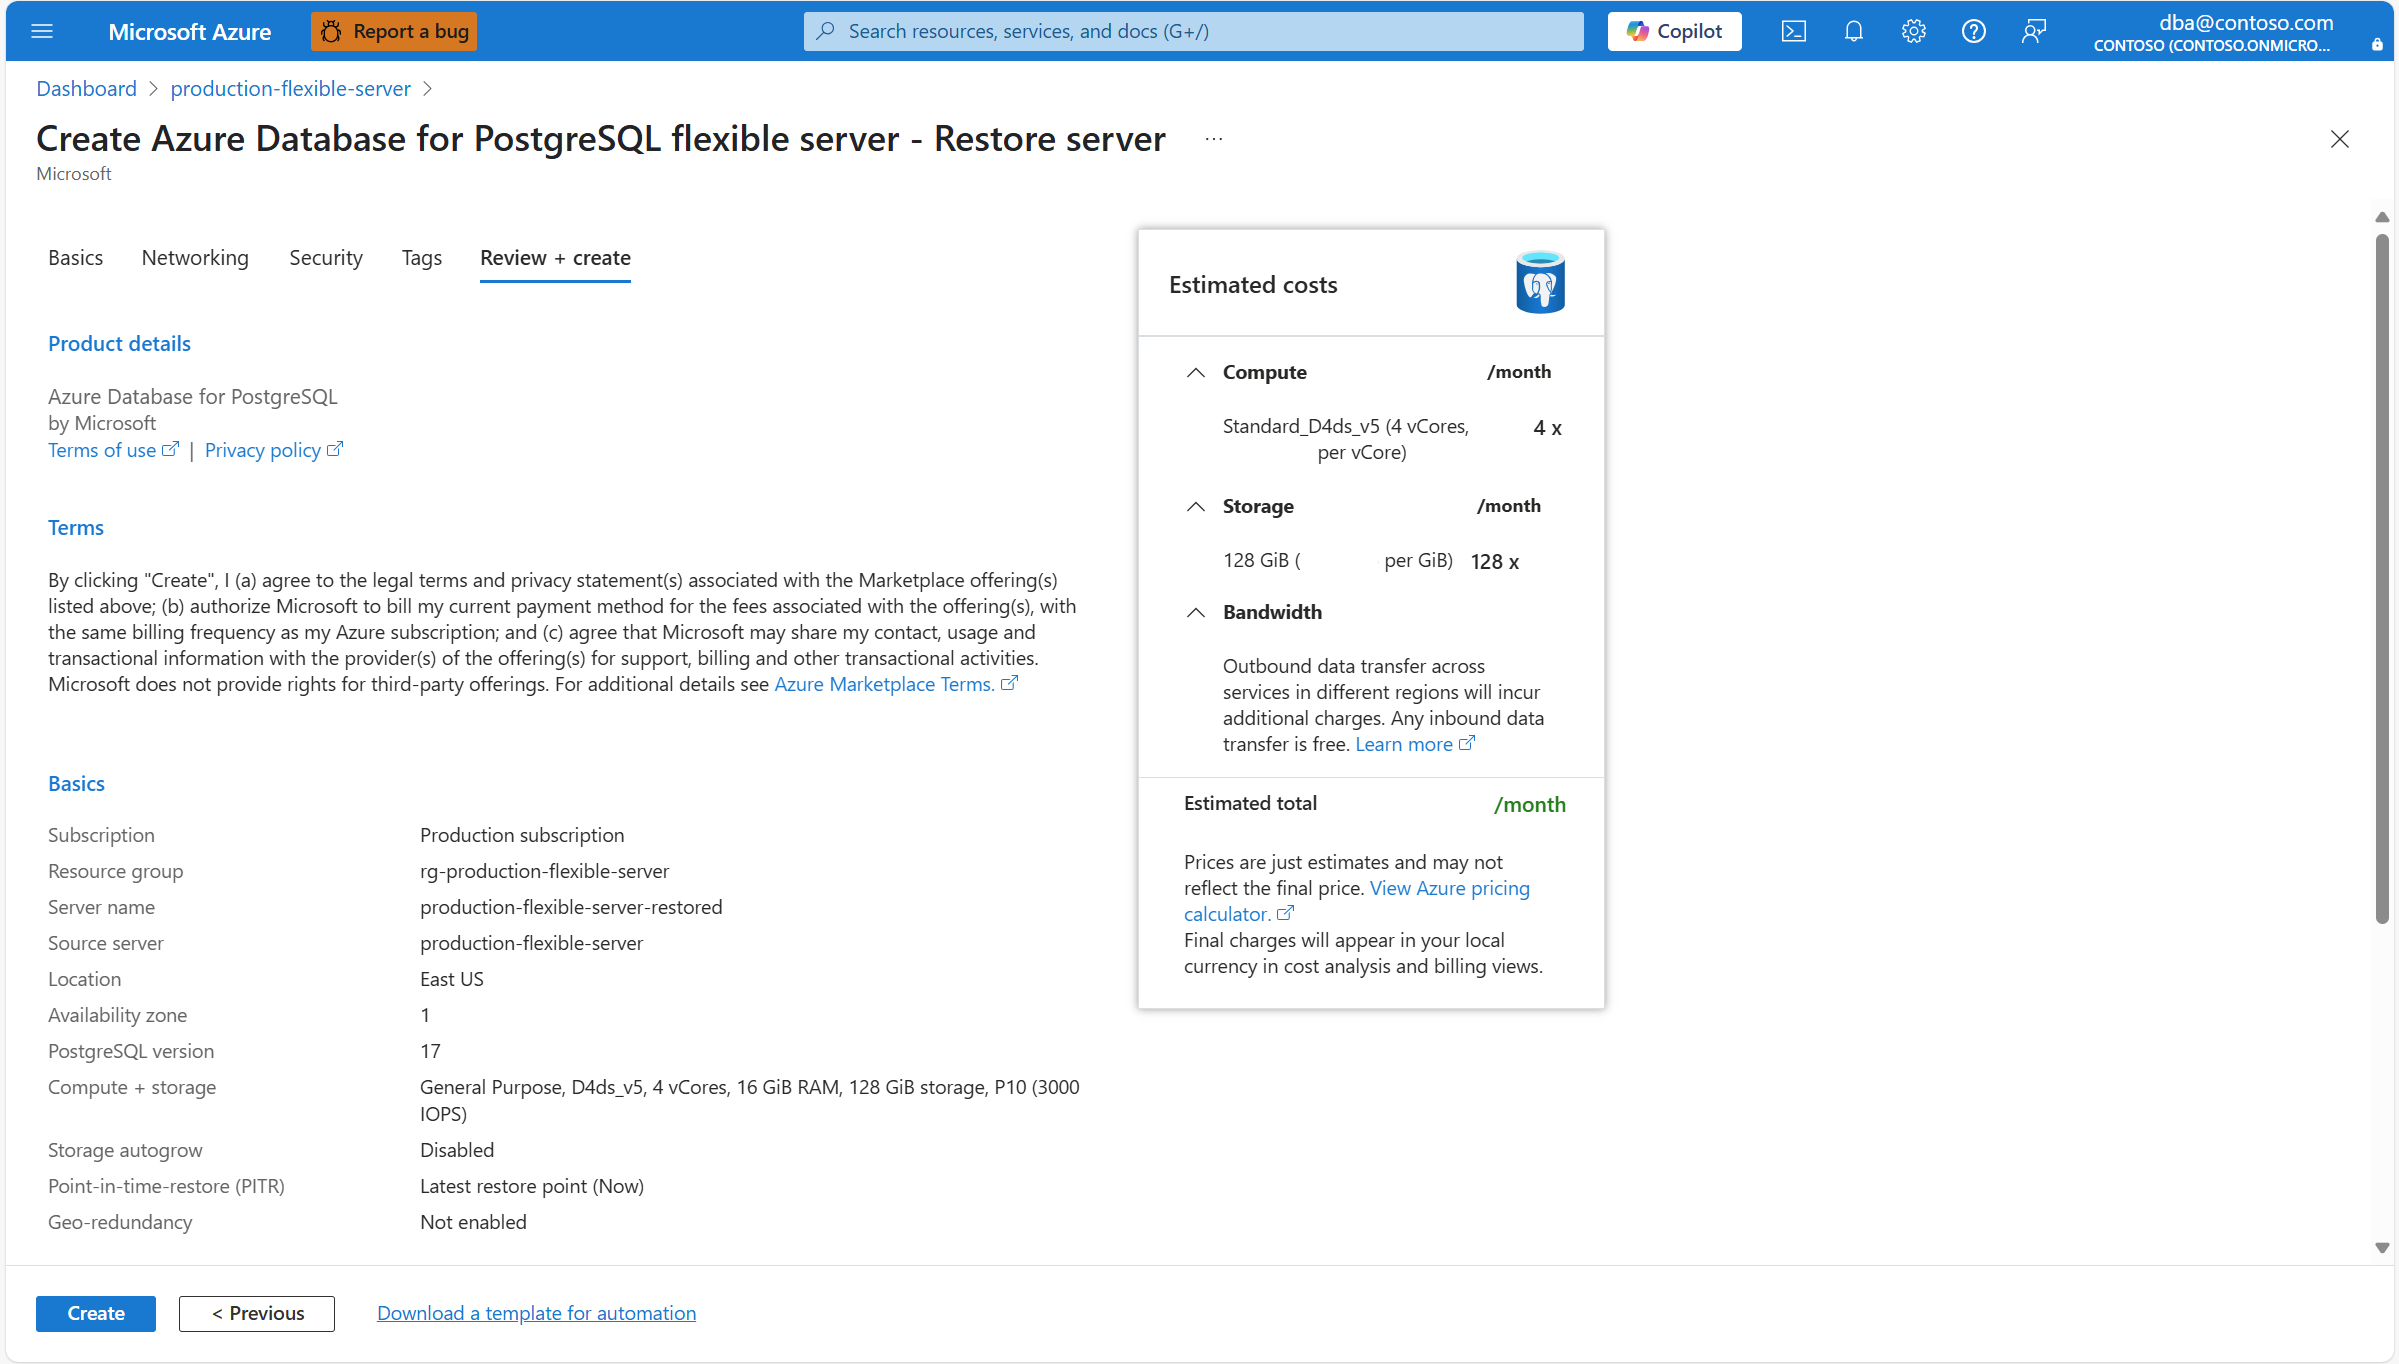Open the notifications bell
2399x1364 pixels.
tap(1853, 31)
